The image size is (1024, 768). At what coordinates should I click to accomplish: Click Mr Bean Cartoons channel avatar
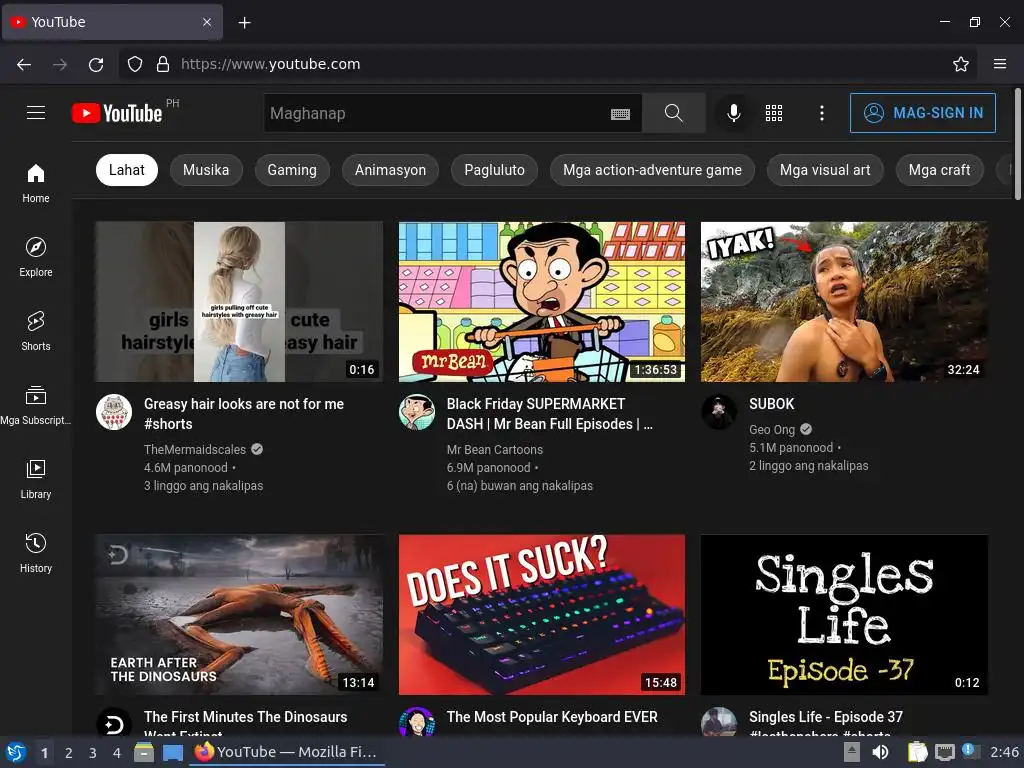click(417, 412)
